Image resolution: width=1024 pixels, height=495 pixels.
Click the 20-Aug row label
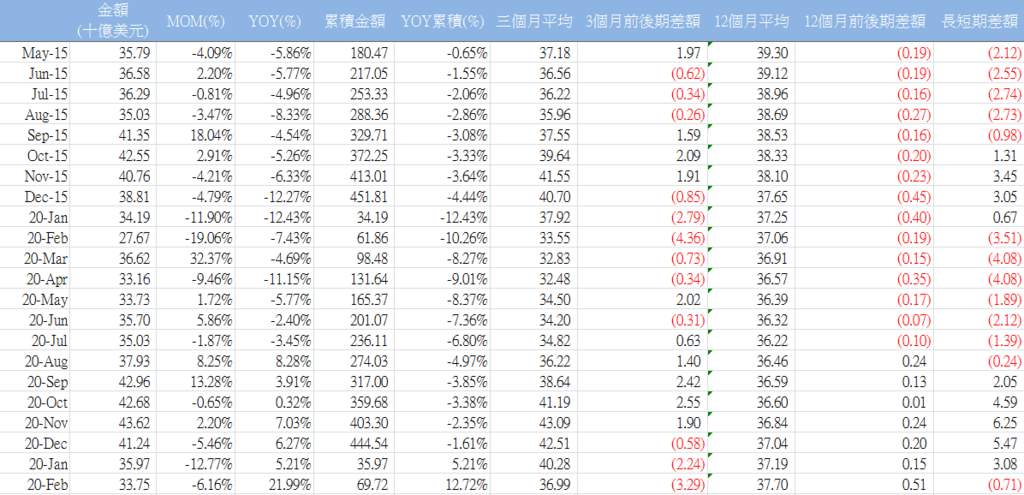point(46,362)
